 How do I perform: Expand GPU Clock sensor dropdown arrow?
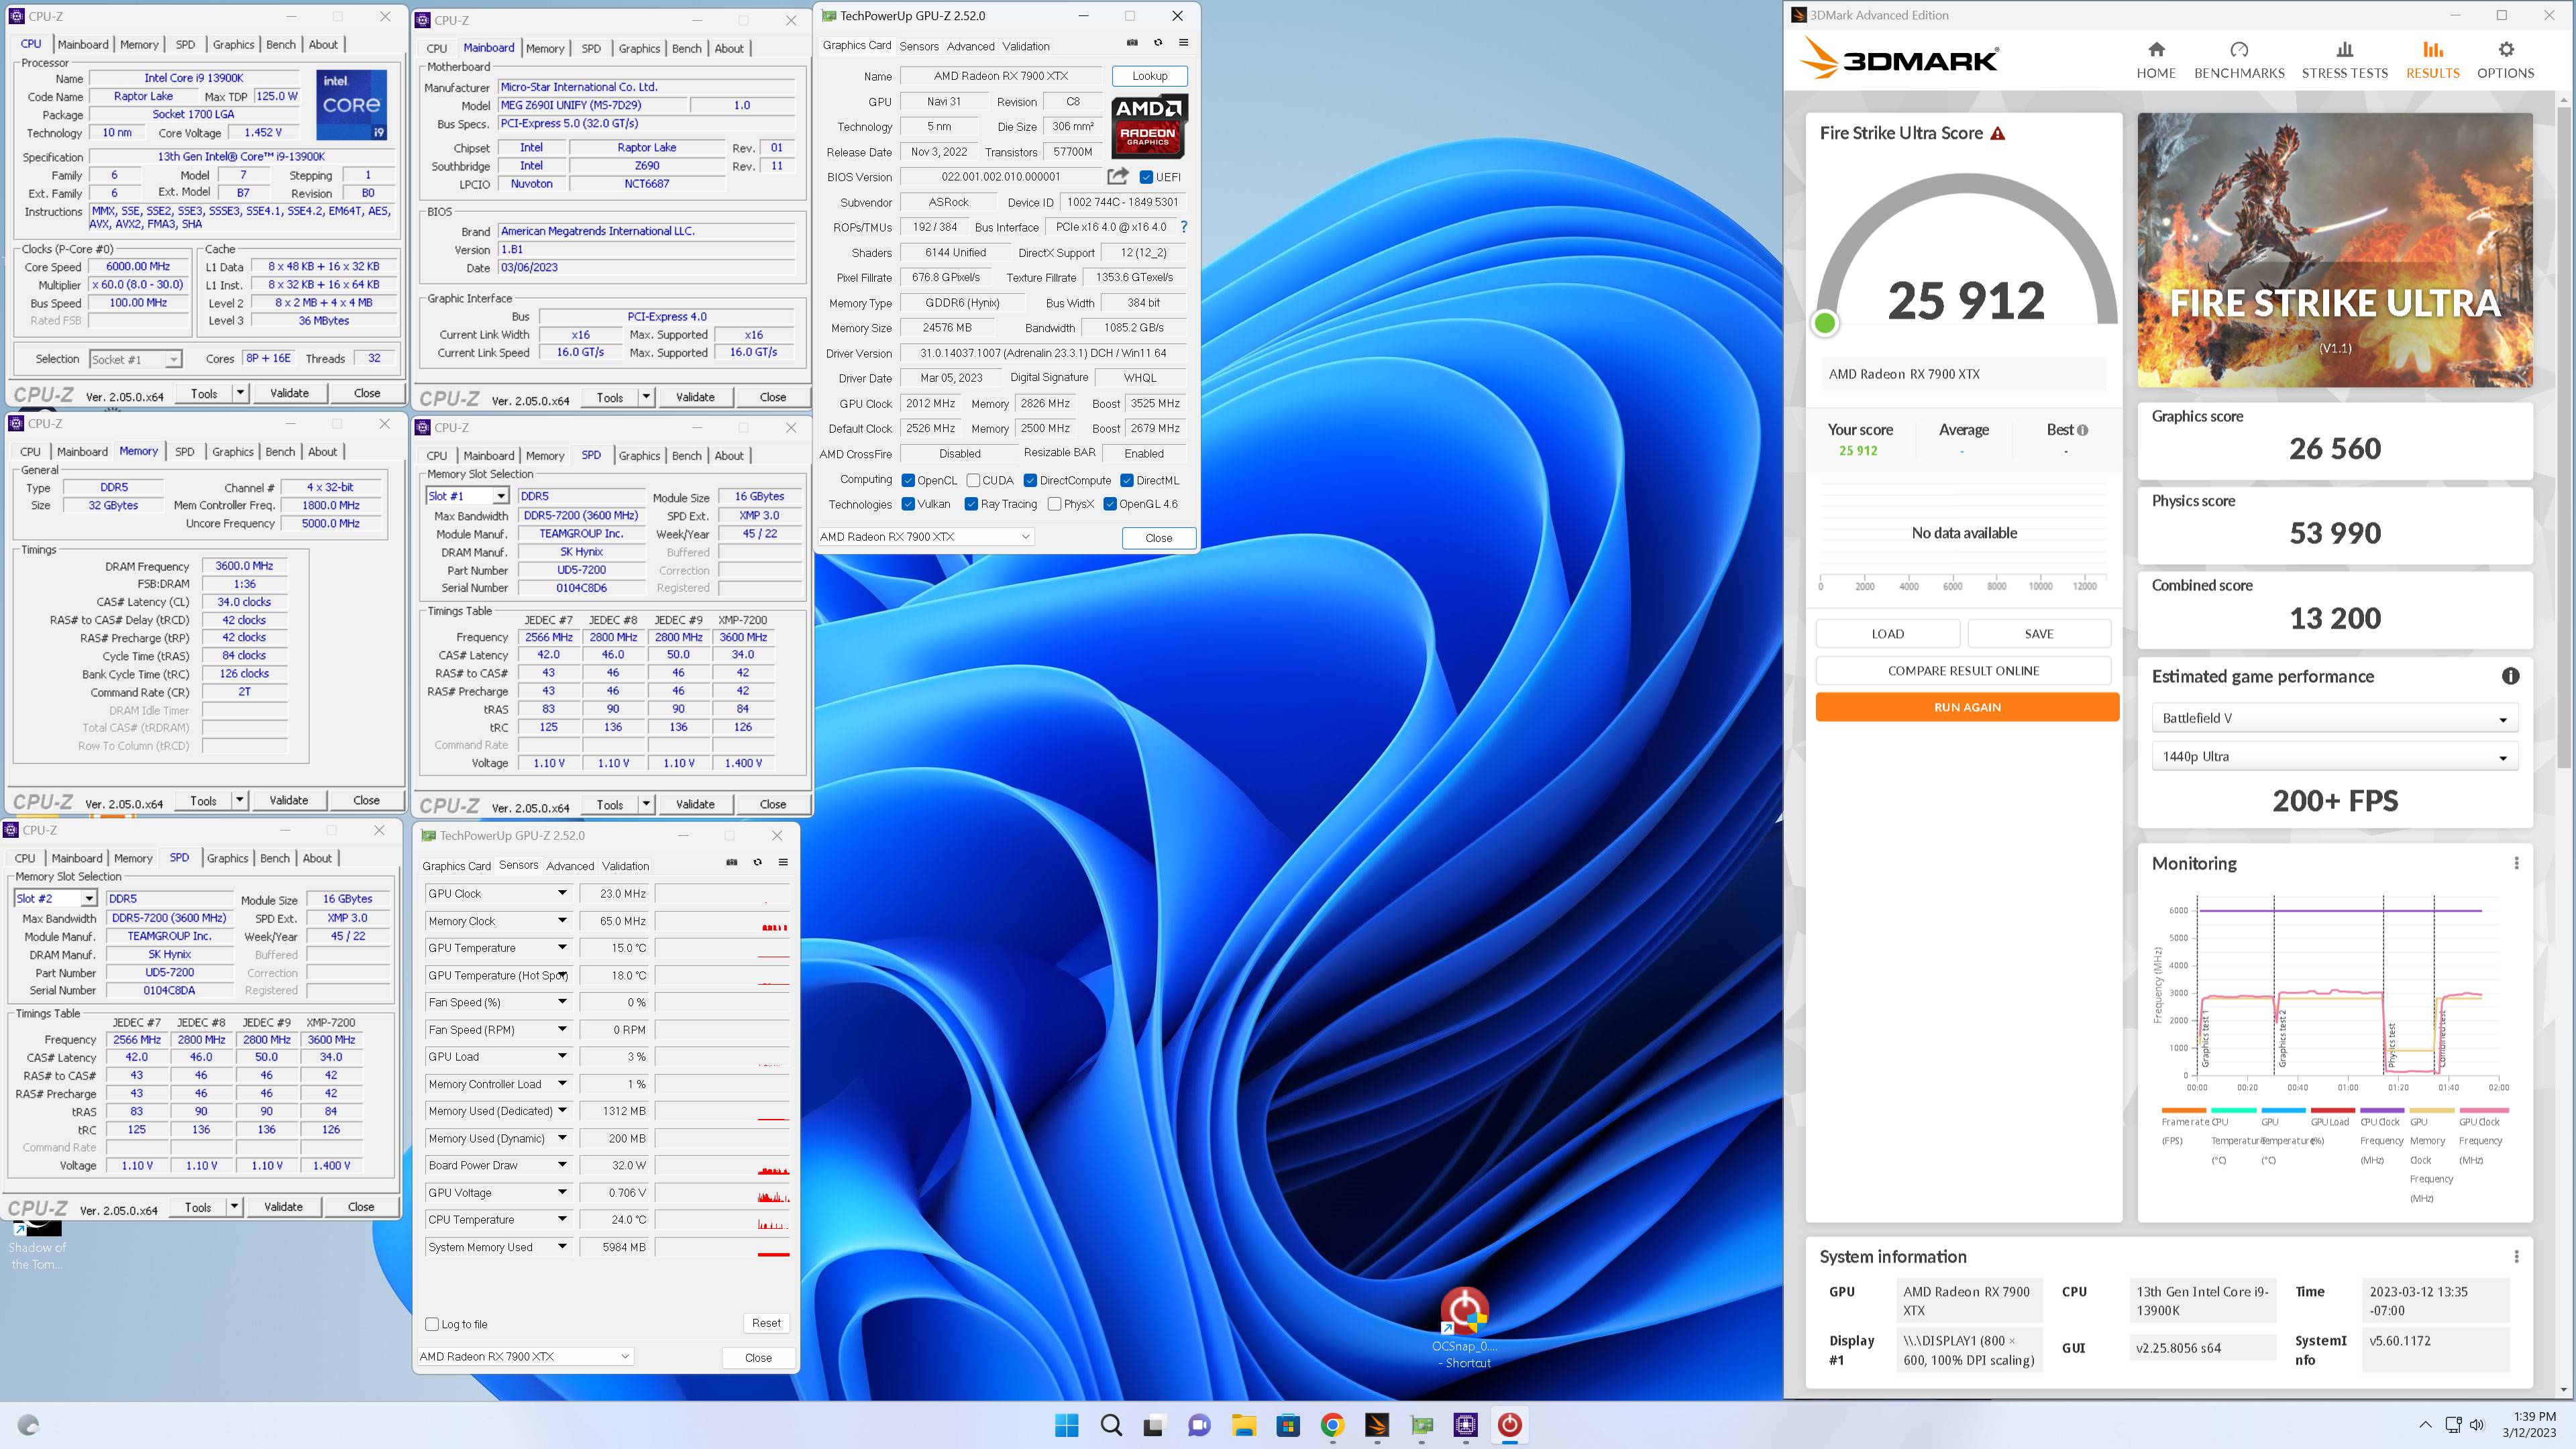coord(562,893)
